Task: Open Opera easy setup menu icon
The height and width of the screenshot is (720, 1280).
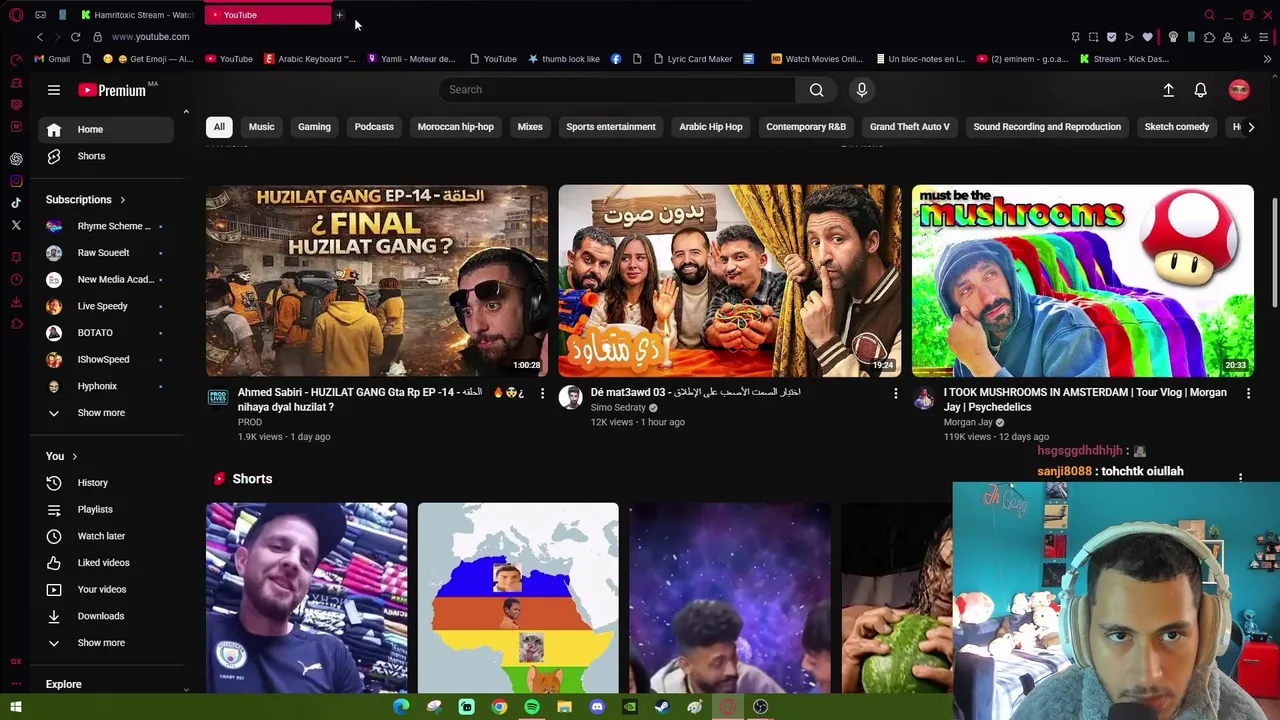Action: tap(1264, 37)
